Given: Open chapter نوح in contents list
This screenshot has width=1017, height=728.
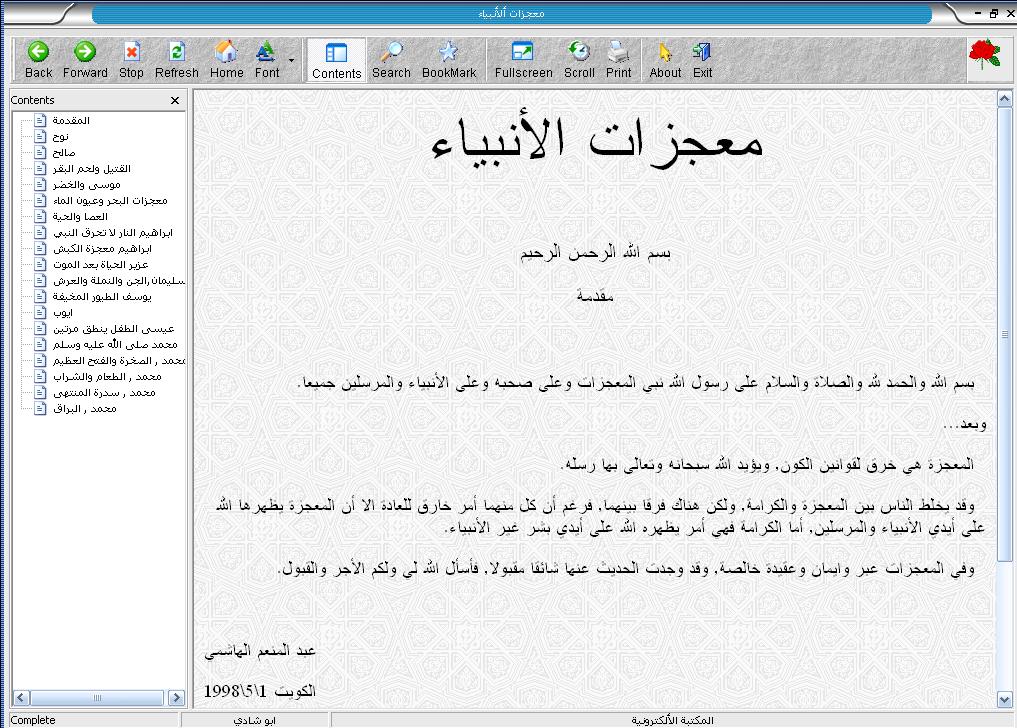Looking at the screenshot, I should click(x=61, y=137).
